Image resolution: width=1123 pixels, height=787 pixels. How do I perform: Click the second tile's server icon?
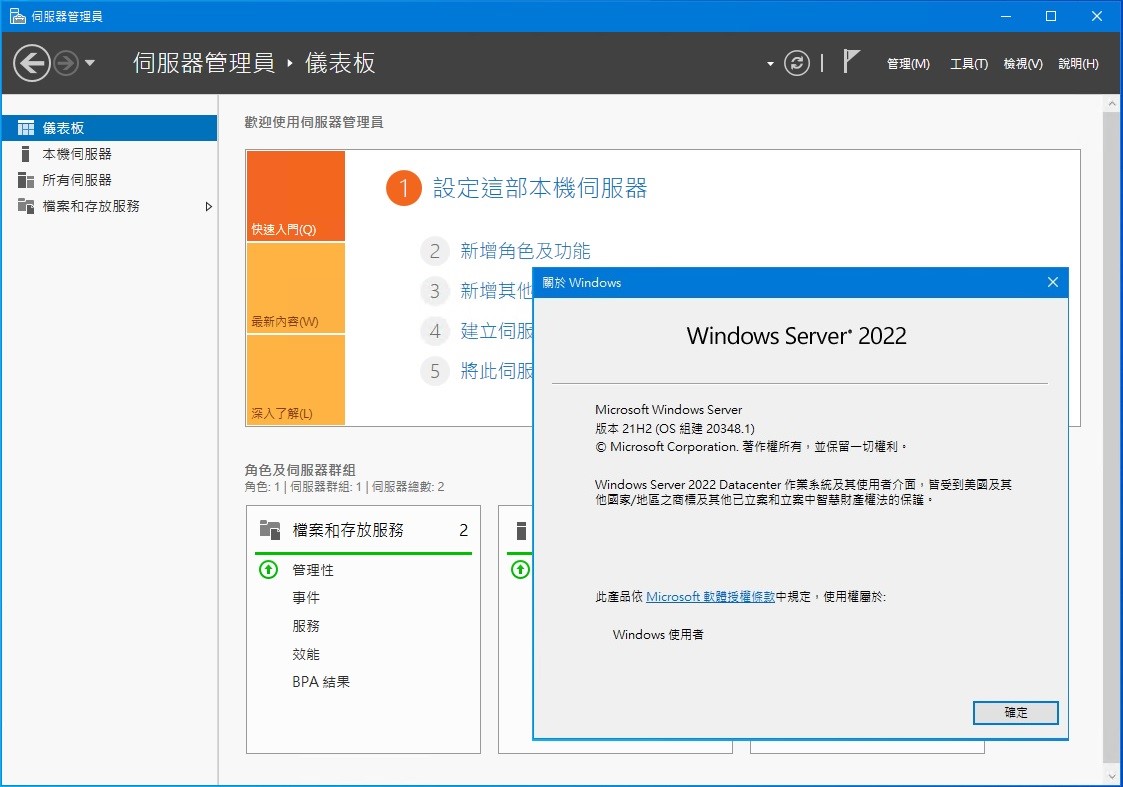click(521, 531)
